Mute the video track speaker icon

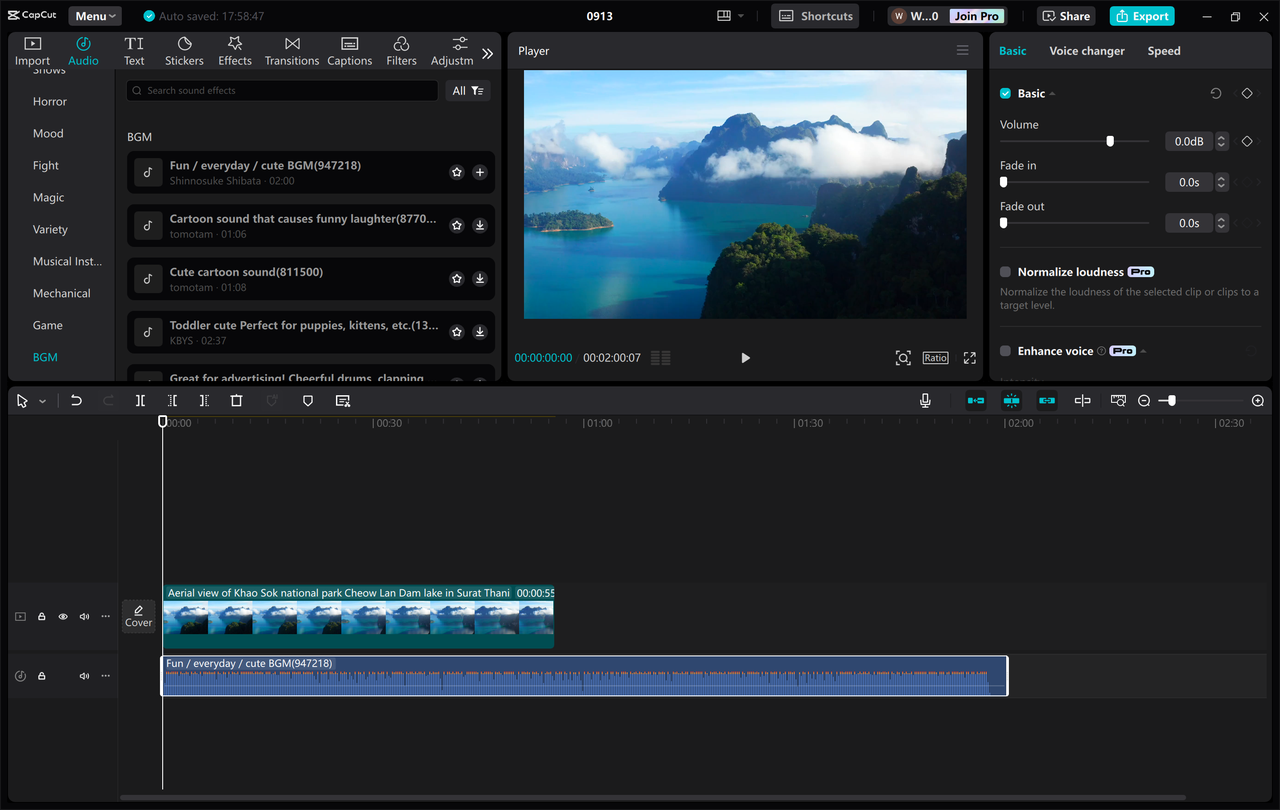84,616
